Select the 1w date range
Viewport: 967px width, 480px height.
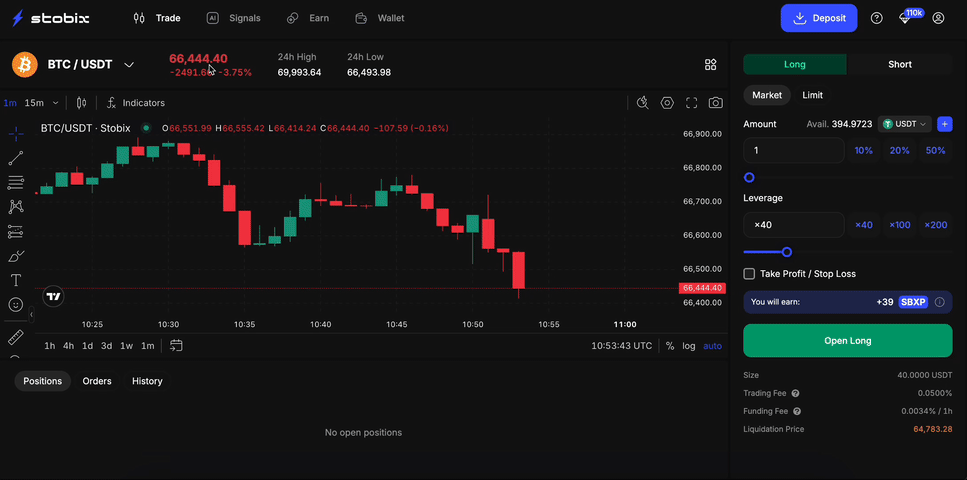126,346
